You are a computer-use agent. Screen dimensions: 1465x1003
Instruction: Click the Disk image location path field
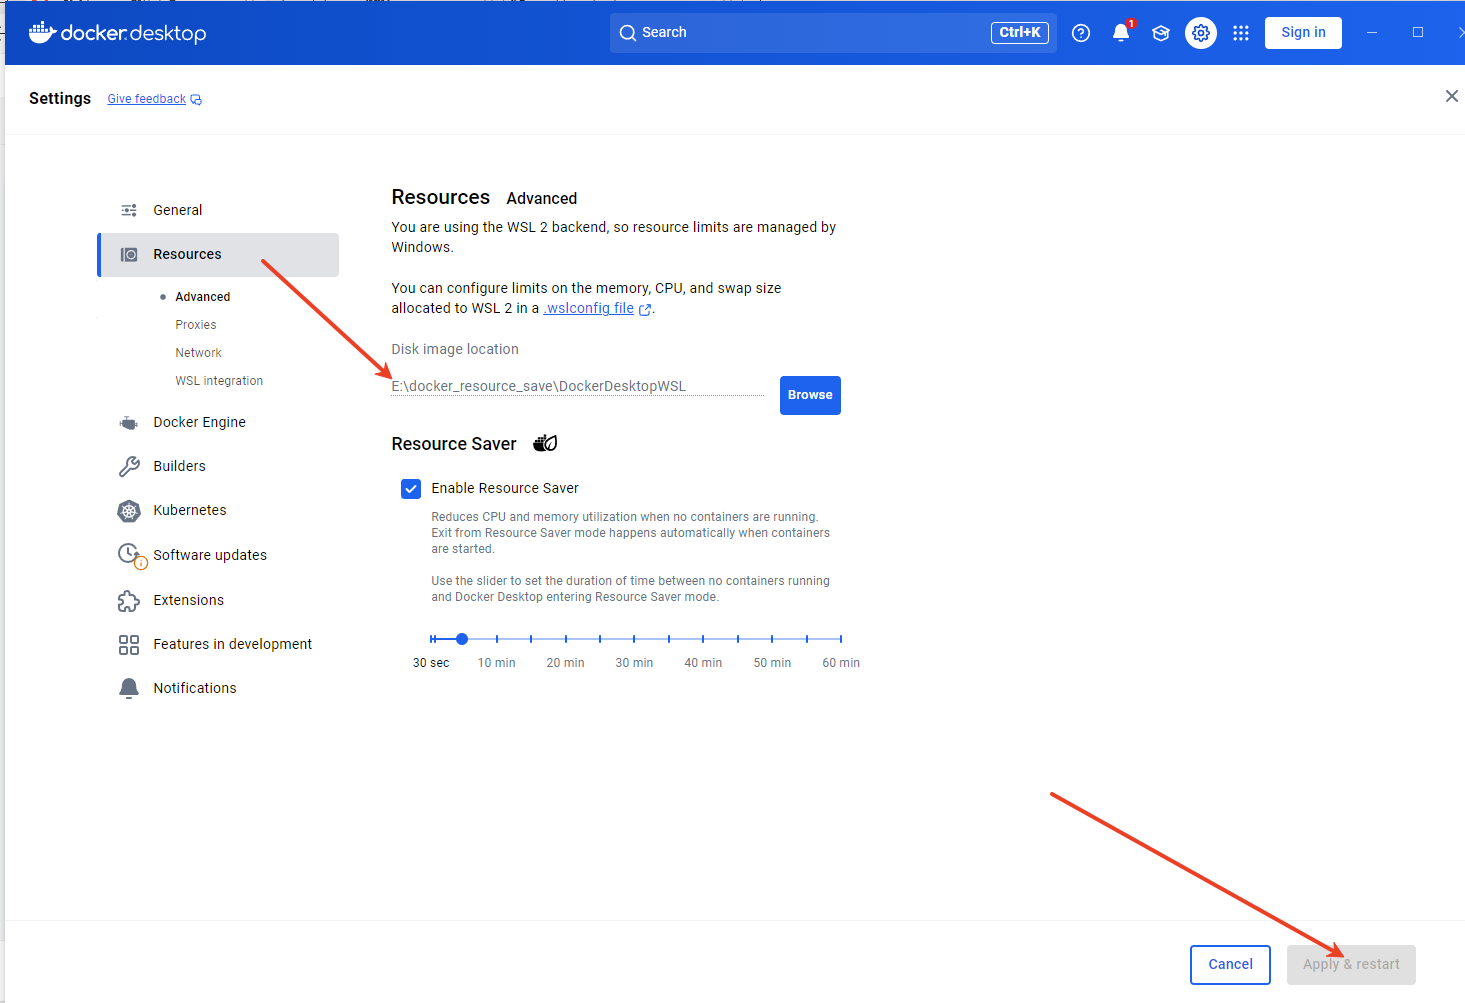(577, 387)
